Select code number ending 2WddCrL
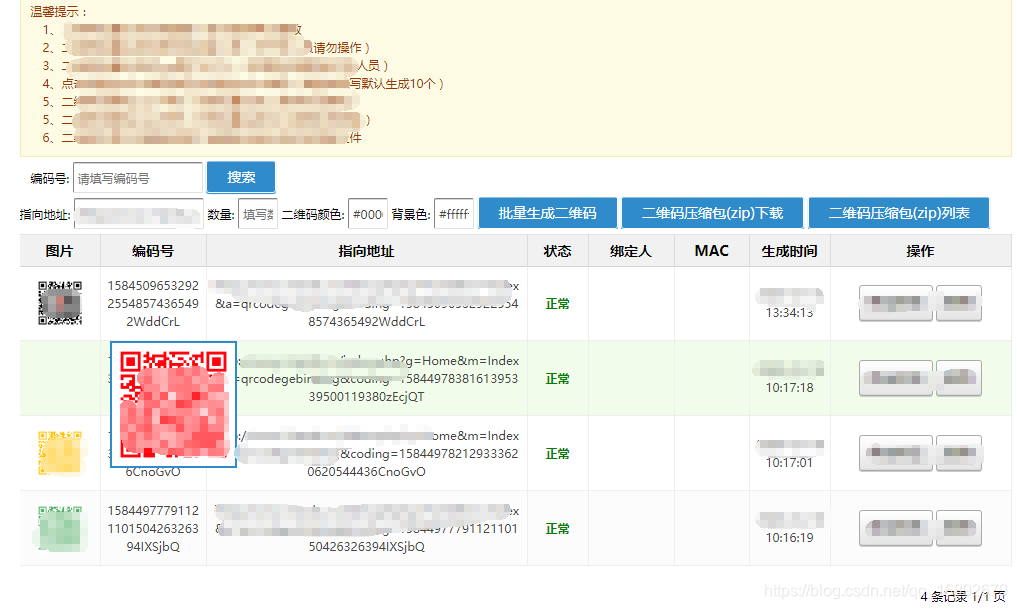1017x609 pixels. pos(153,304)
